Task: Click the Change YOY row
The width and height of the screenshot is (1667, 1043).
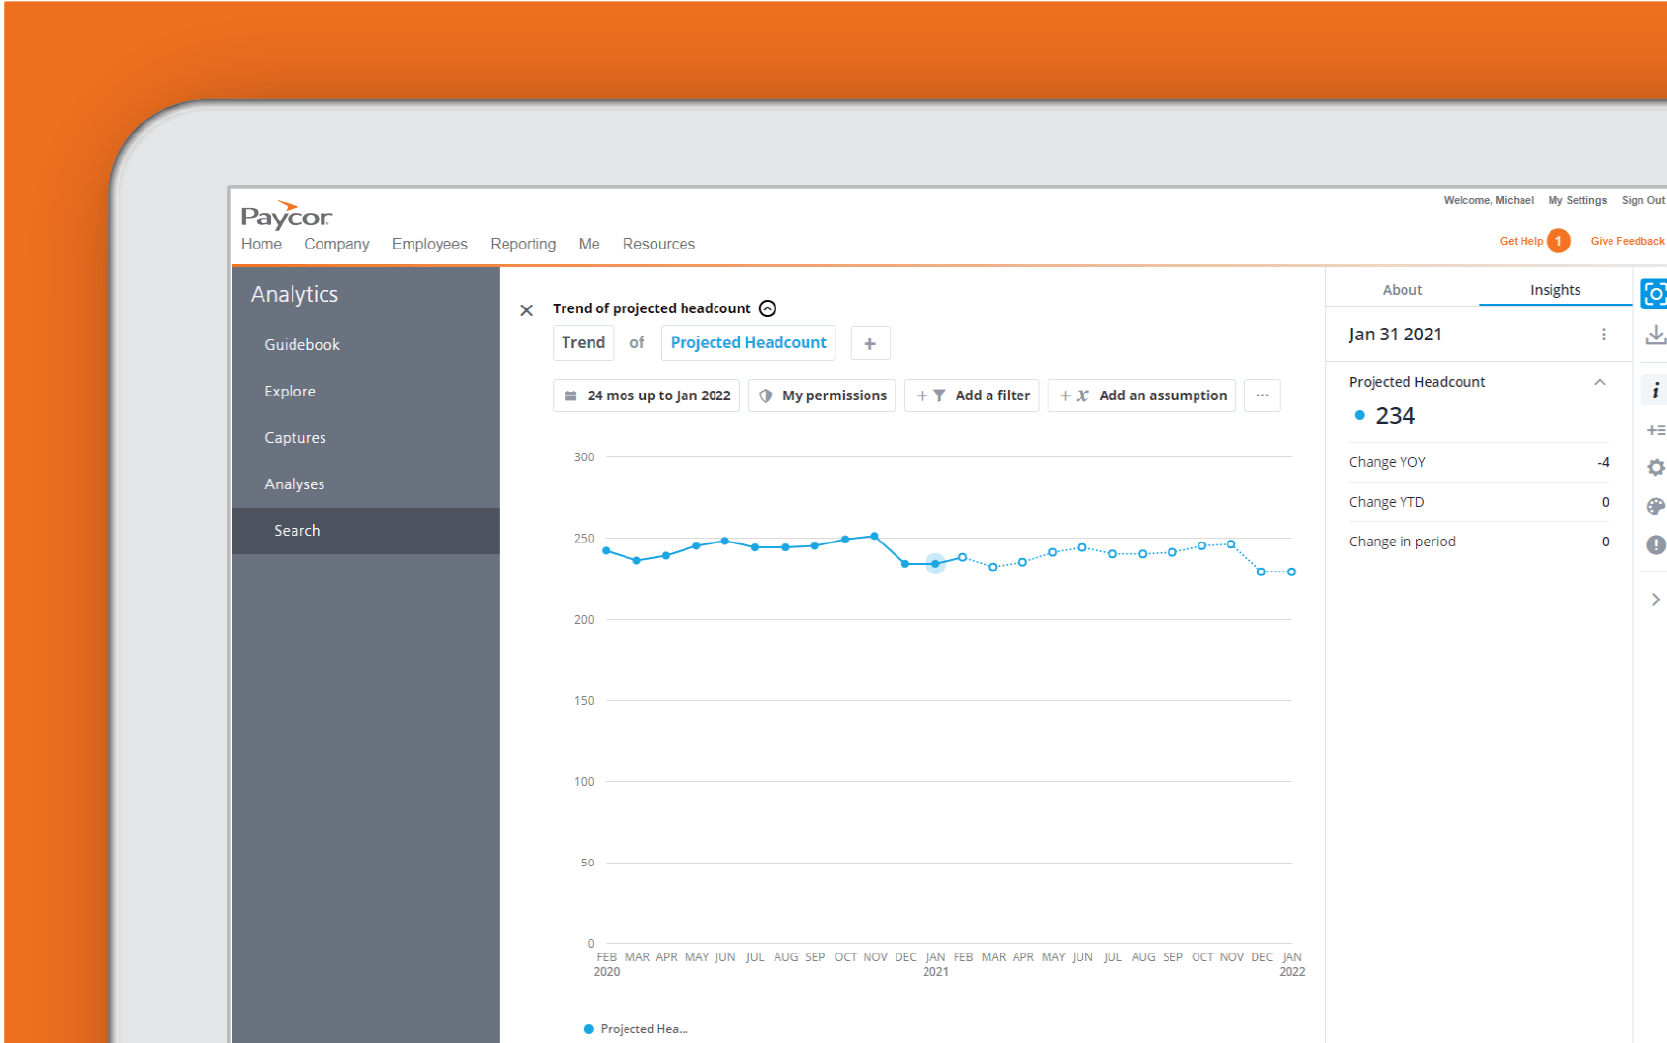Action: tap(1478, 462)
